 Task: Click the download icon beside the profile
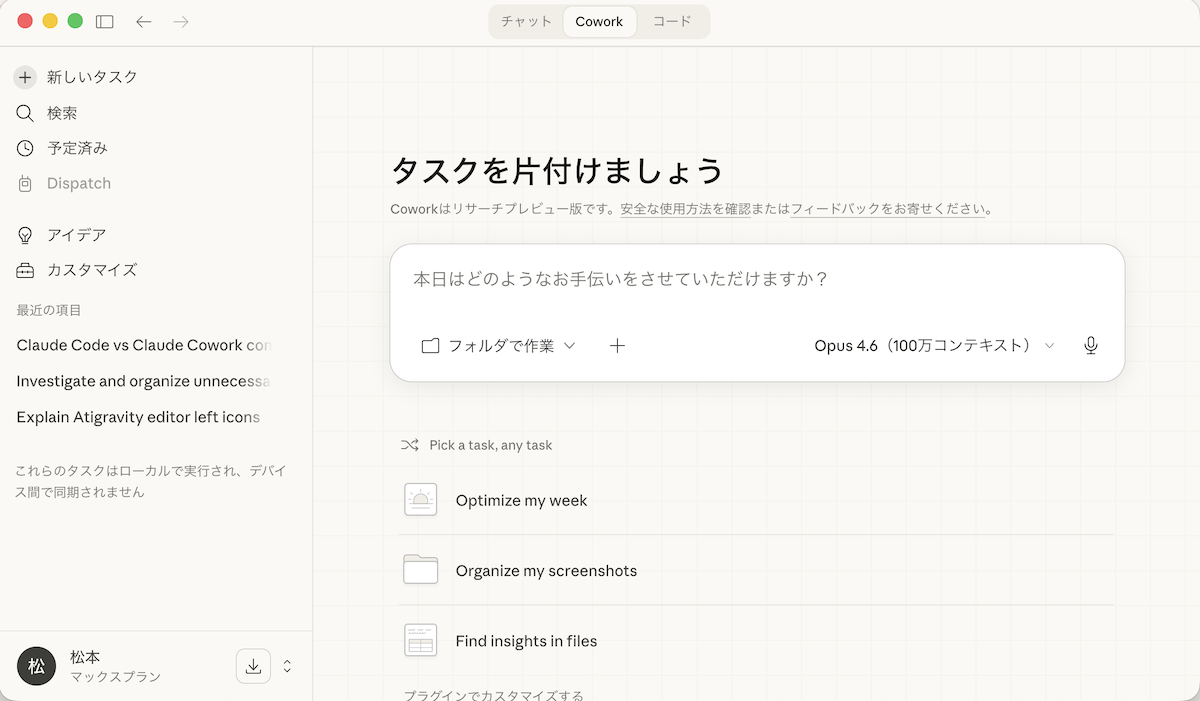253,666
